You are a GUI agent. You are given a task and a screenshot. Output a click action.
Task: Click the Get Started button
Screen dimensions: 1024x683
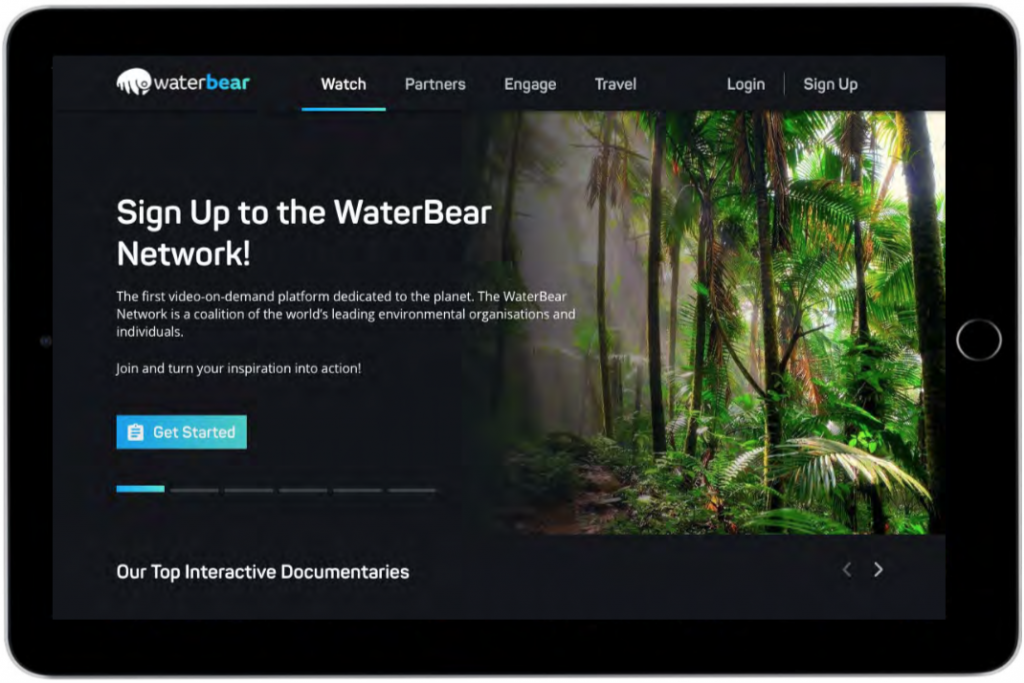tap(182, 432)
